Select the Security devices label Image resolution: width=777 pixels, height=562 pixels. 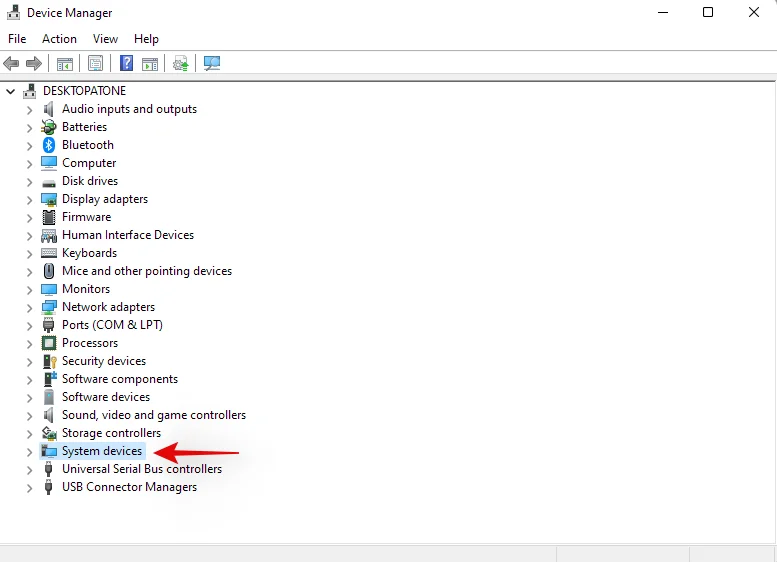click(104, 361)
